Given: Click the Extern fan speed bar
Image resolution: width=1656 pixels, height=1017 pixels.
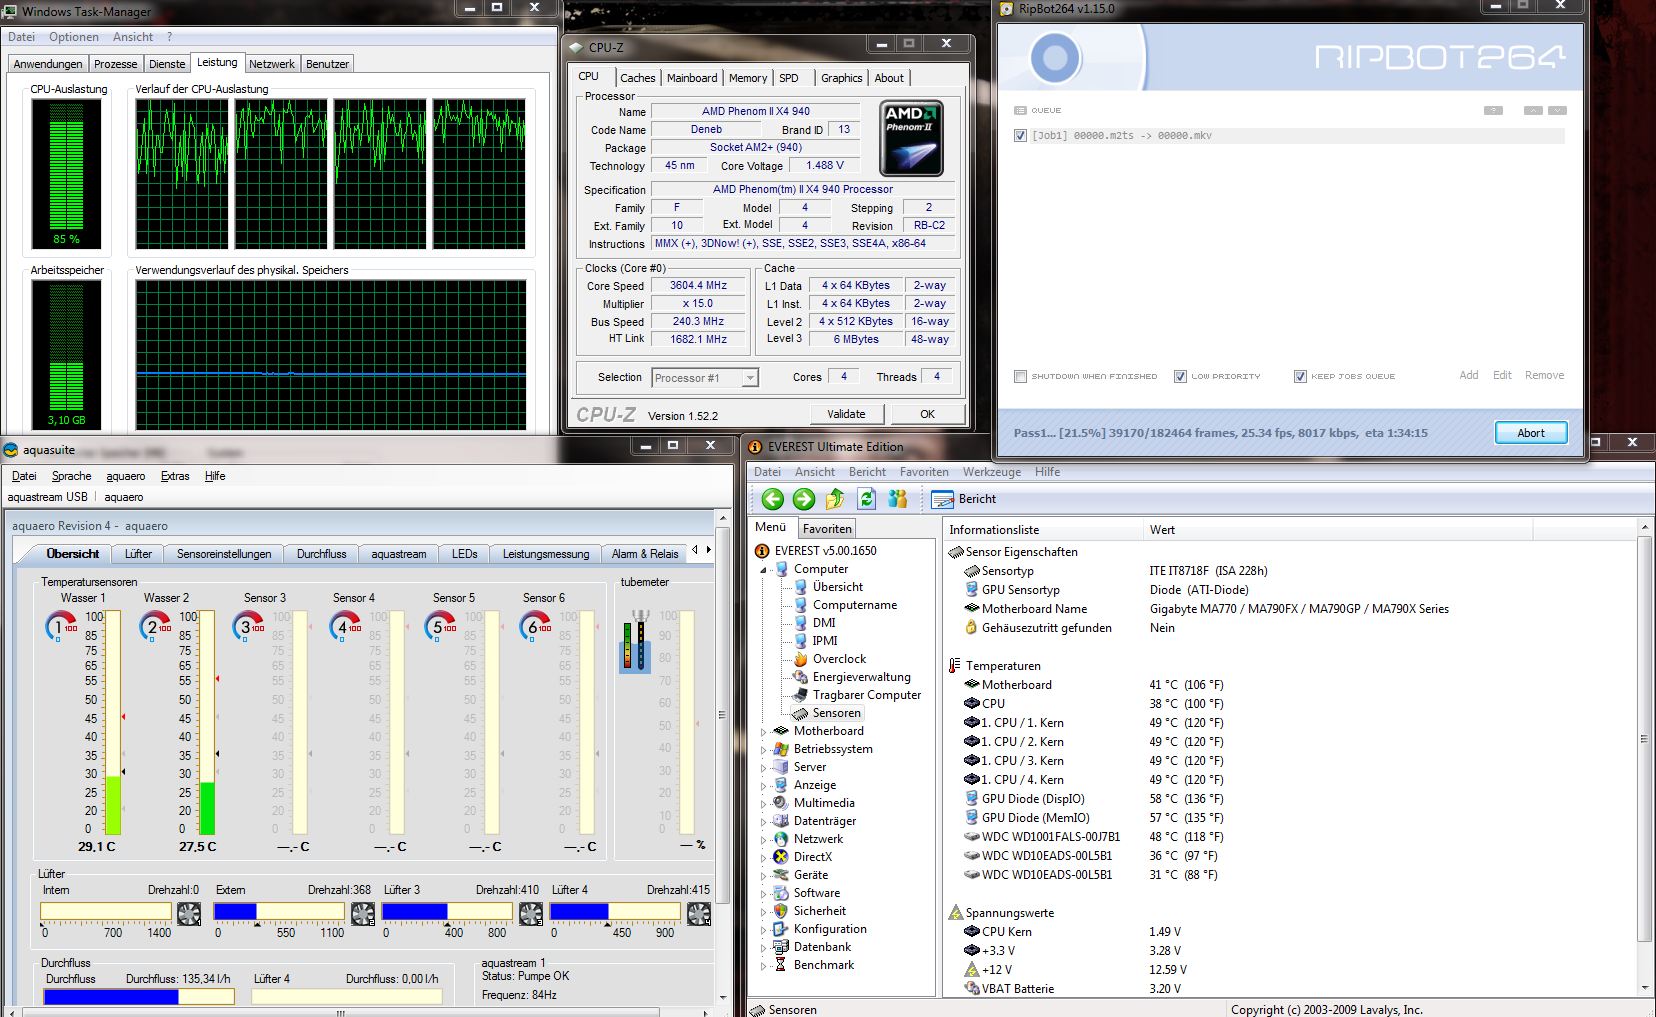Looking at the screenshot, I should 279,911.
